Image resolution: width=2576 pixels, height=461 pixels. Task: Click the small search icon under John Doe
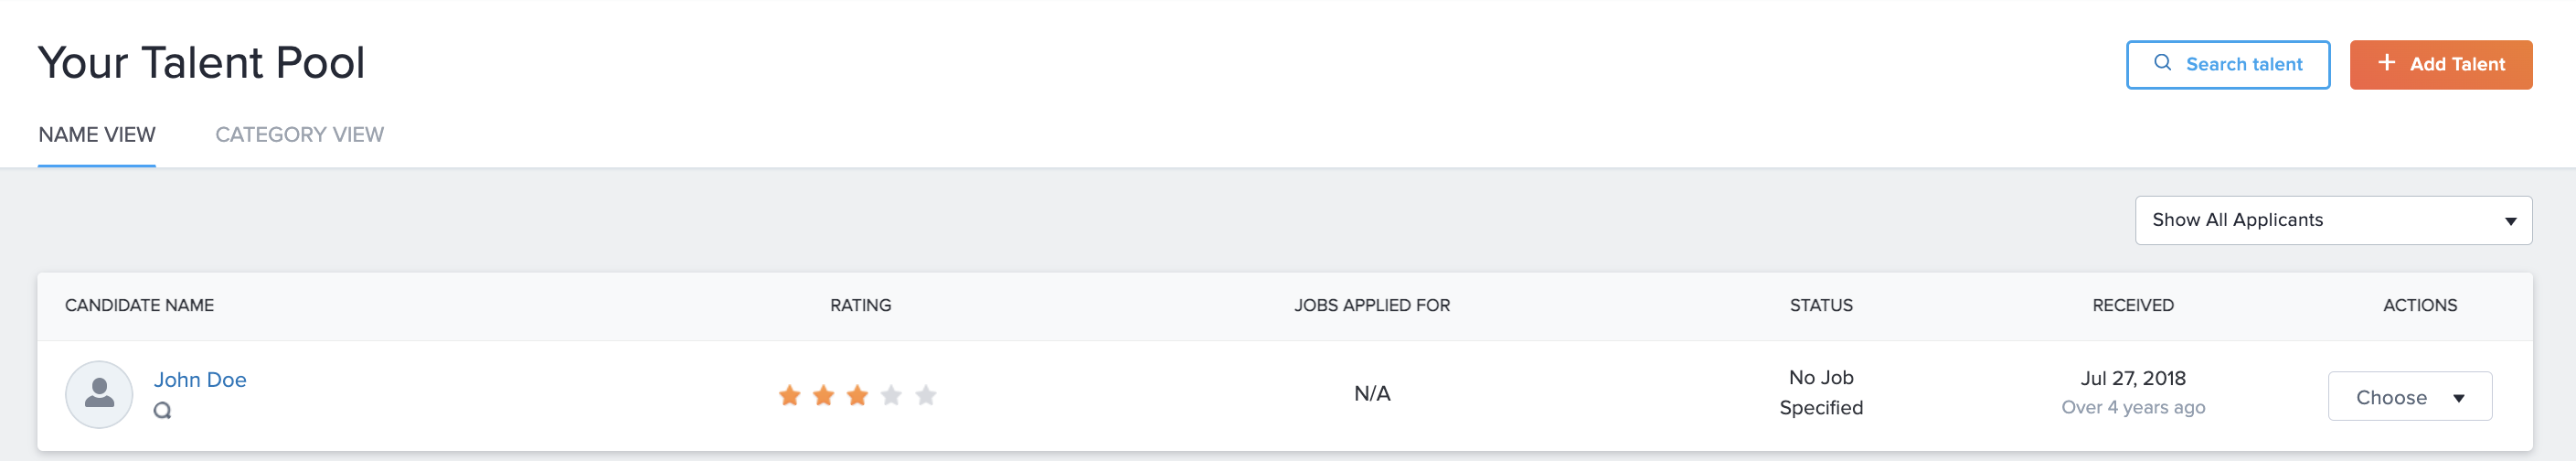coord(162,411)
